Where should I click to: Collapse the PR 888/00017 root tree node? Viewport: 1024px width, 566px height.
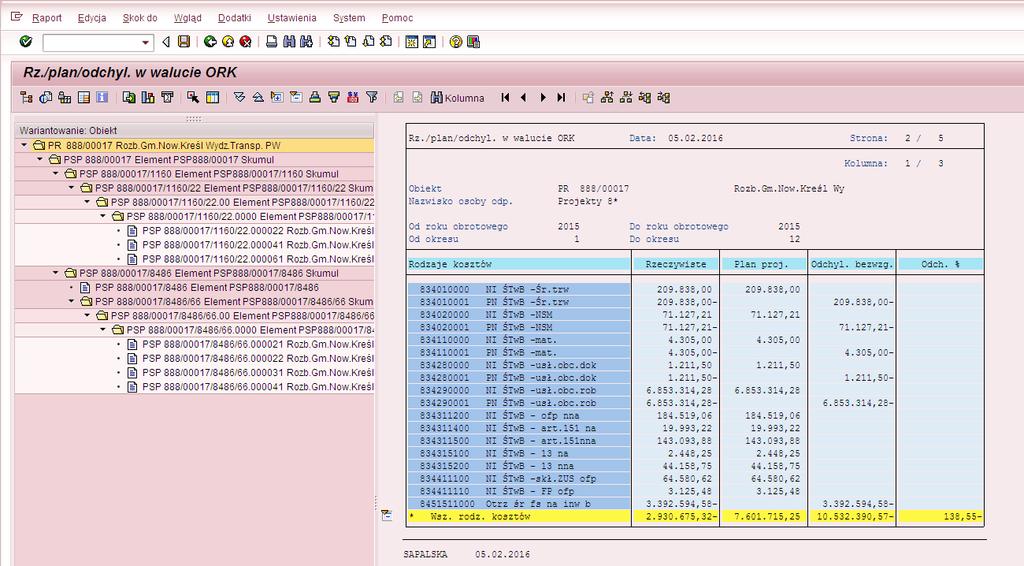tap(24, 145)
